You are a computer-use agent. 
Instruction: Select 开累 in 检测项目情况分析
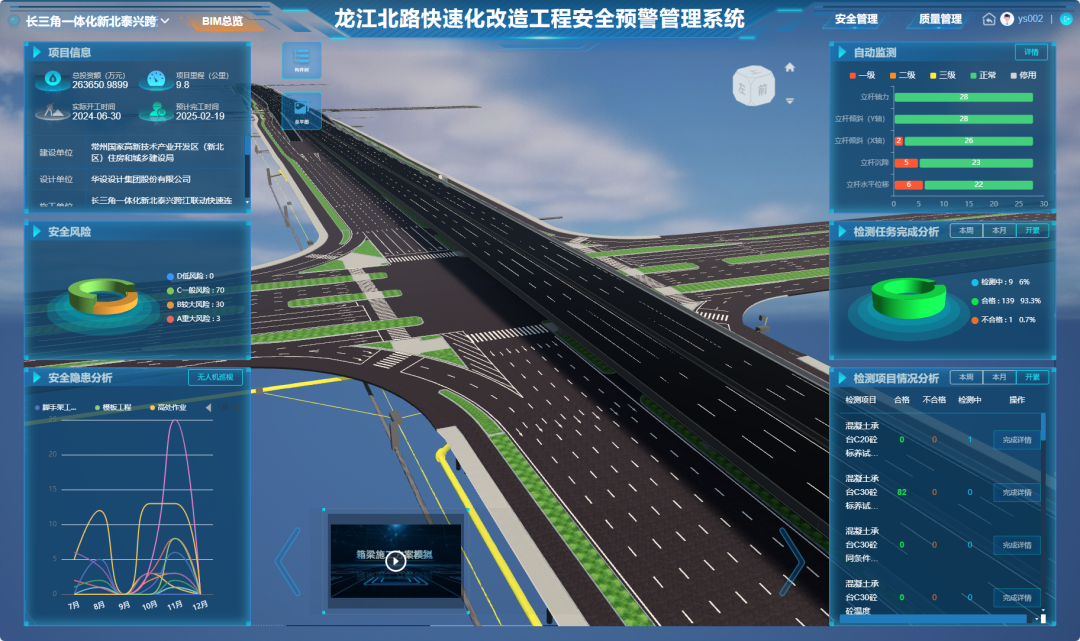(x=1032, y=377)
